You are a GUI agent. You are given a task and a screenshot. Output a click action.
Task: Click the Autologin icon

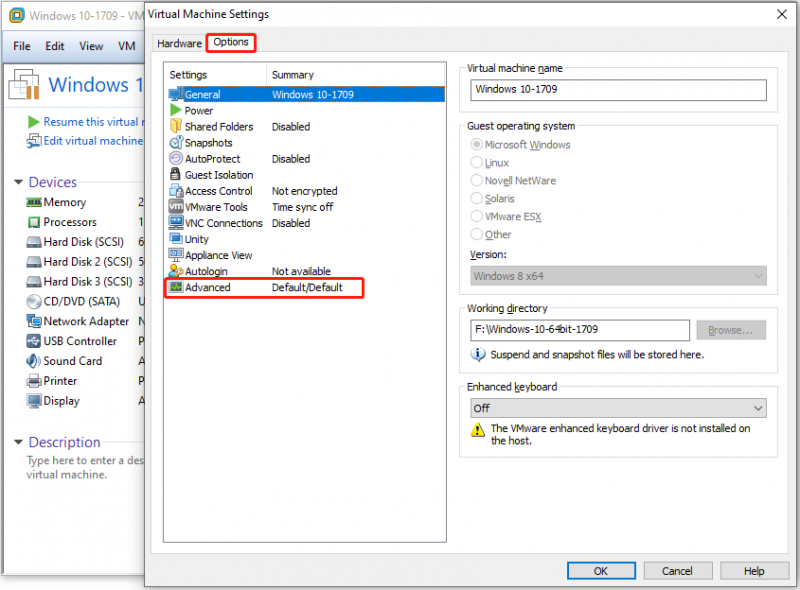tap(176, 271)
